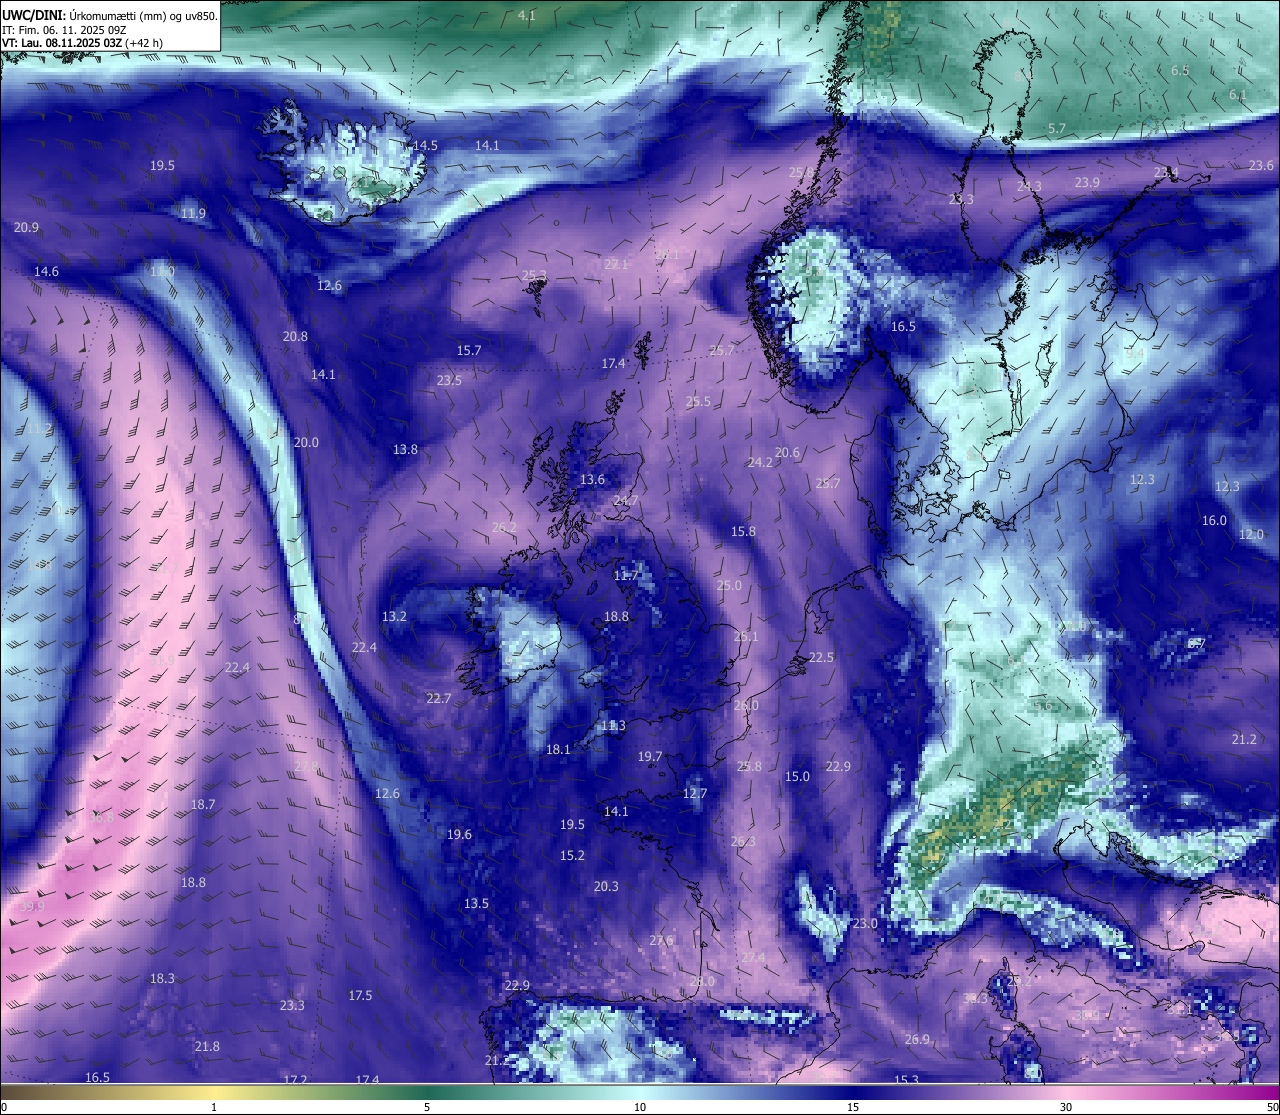Click the 19.6 value label
This screenshot has height=1115, width=1280.
459,835
